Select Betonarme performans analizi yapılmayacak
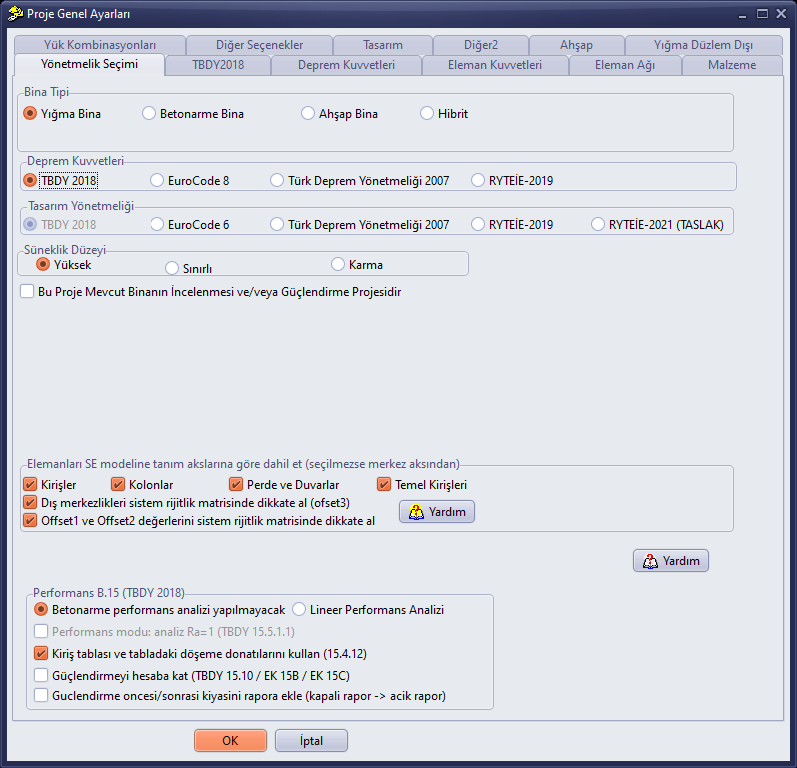Image resolution: width=797 pixels, height=768 pixels. [x=160, y=609]
